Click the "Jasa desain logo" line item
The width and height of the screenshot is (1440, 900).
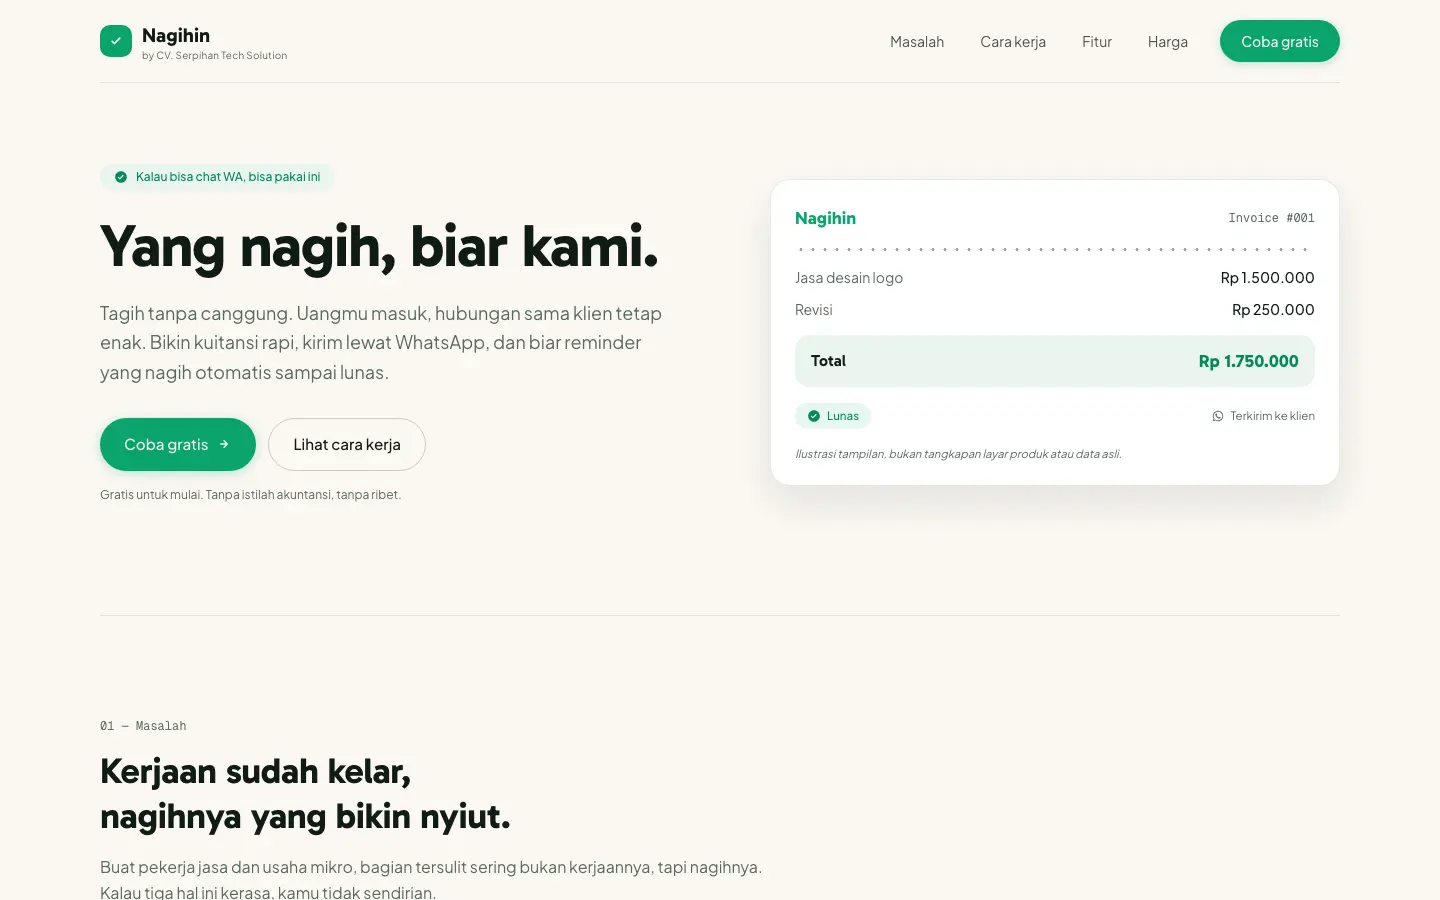coord(849,278)
